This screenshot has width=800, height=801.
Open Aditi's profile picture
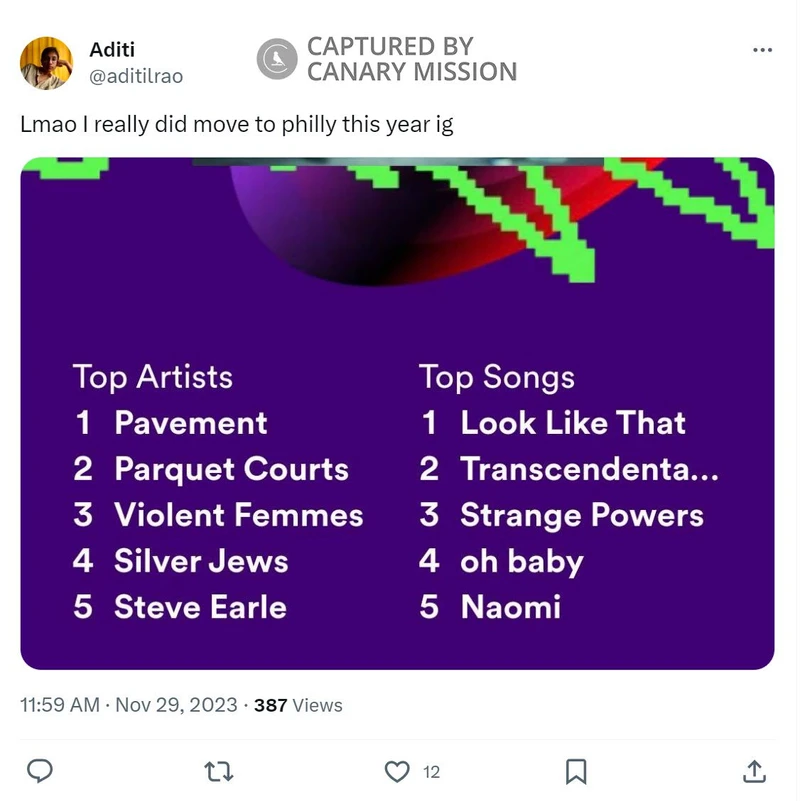(46, 63)
